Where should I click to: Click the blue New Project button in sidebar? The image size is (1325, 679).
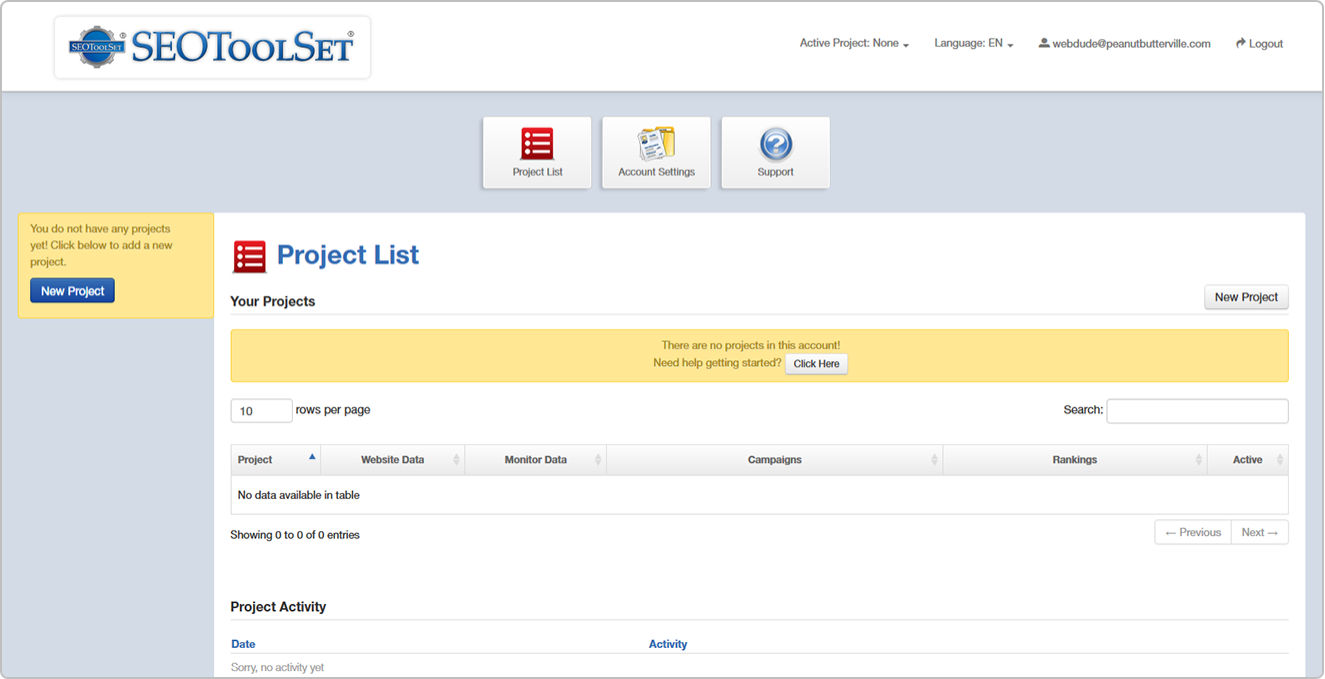tap(73, 291)
